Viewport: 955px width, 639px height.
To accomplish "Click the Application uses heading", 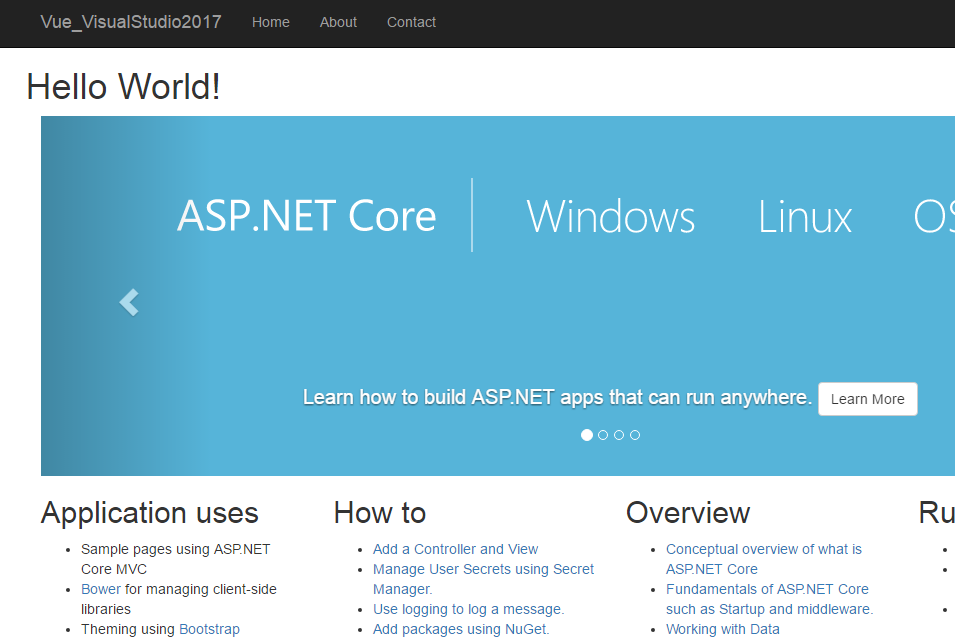I will [x=150, y=512].
